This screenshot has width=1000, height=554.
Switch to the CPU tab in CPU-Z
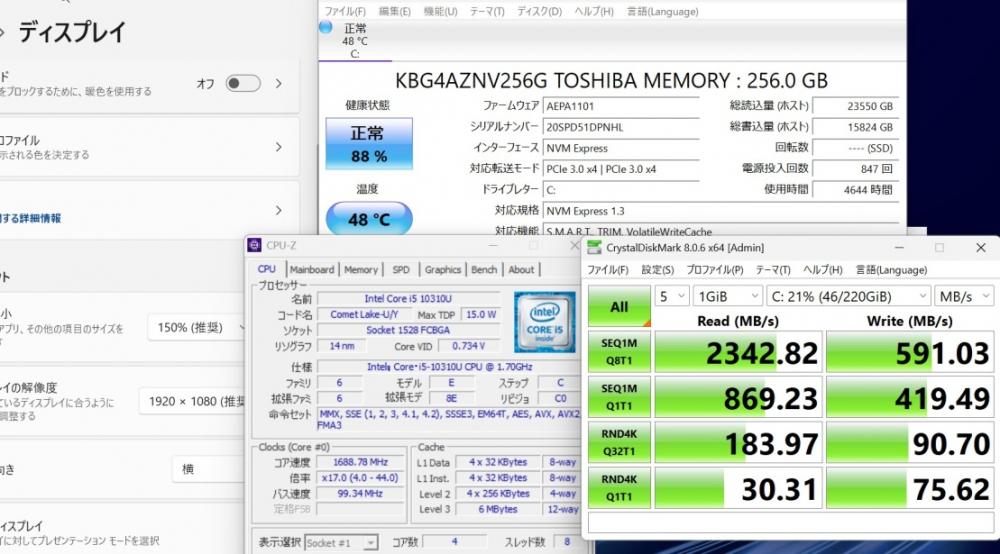(x=267, y=269)
